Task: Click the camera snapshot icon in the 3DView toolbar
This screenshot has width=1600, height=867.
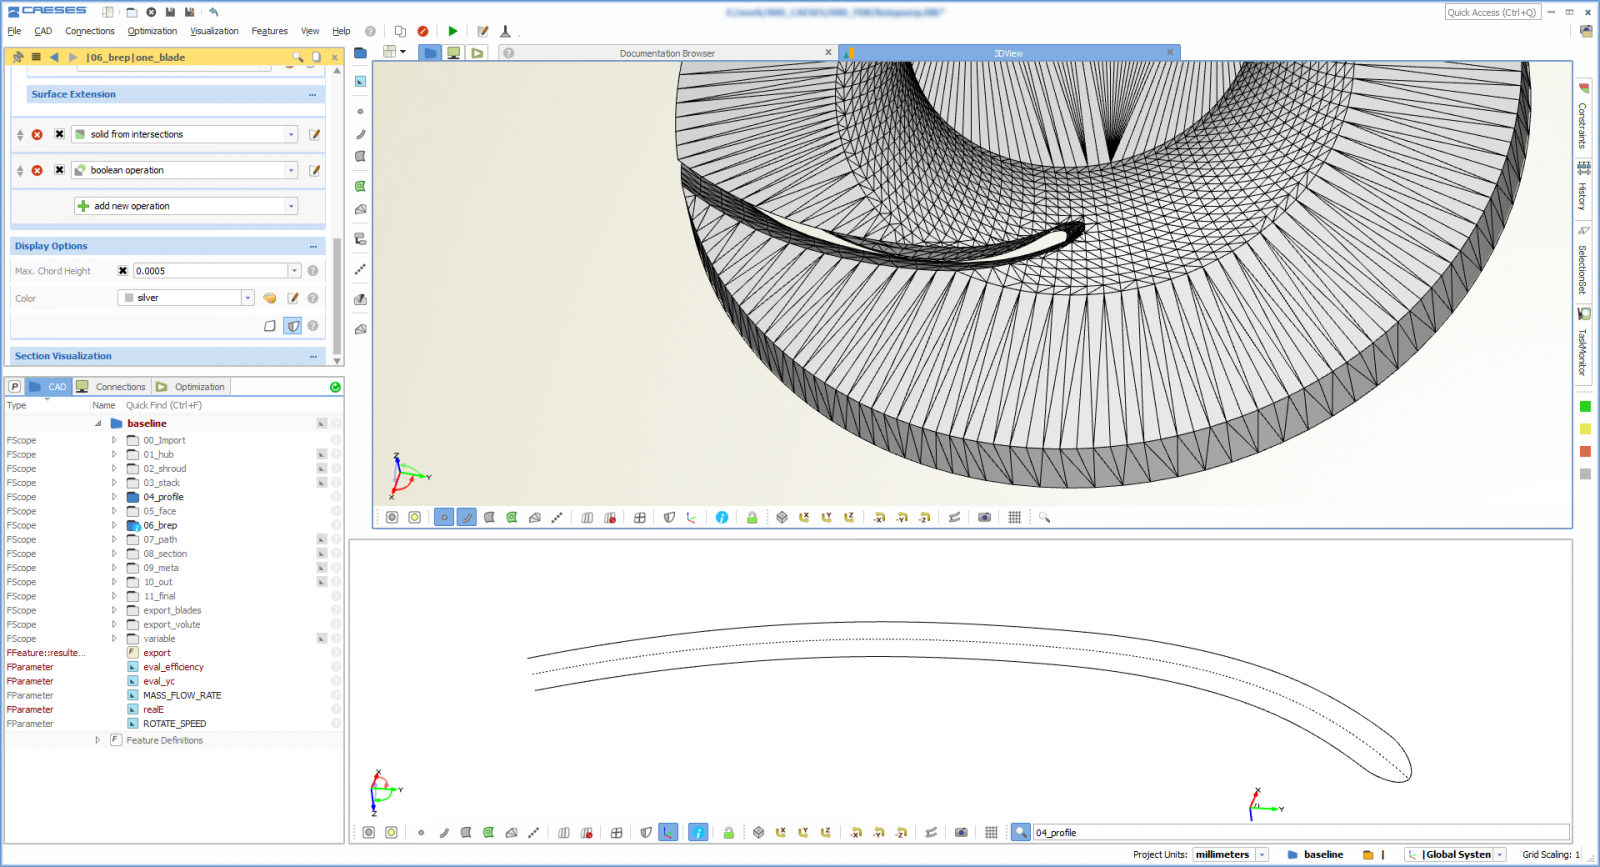Action: [x=985, y=517]
